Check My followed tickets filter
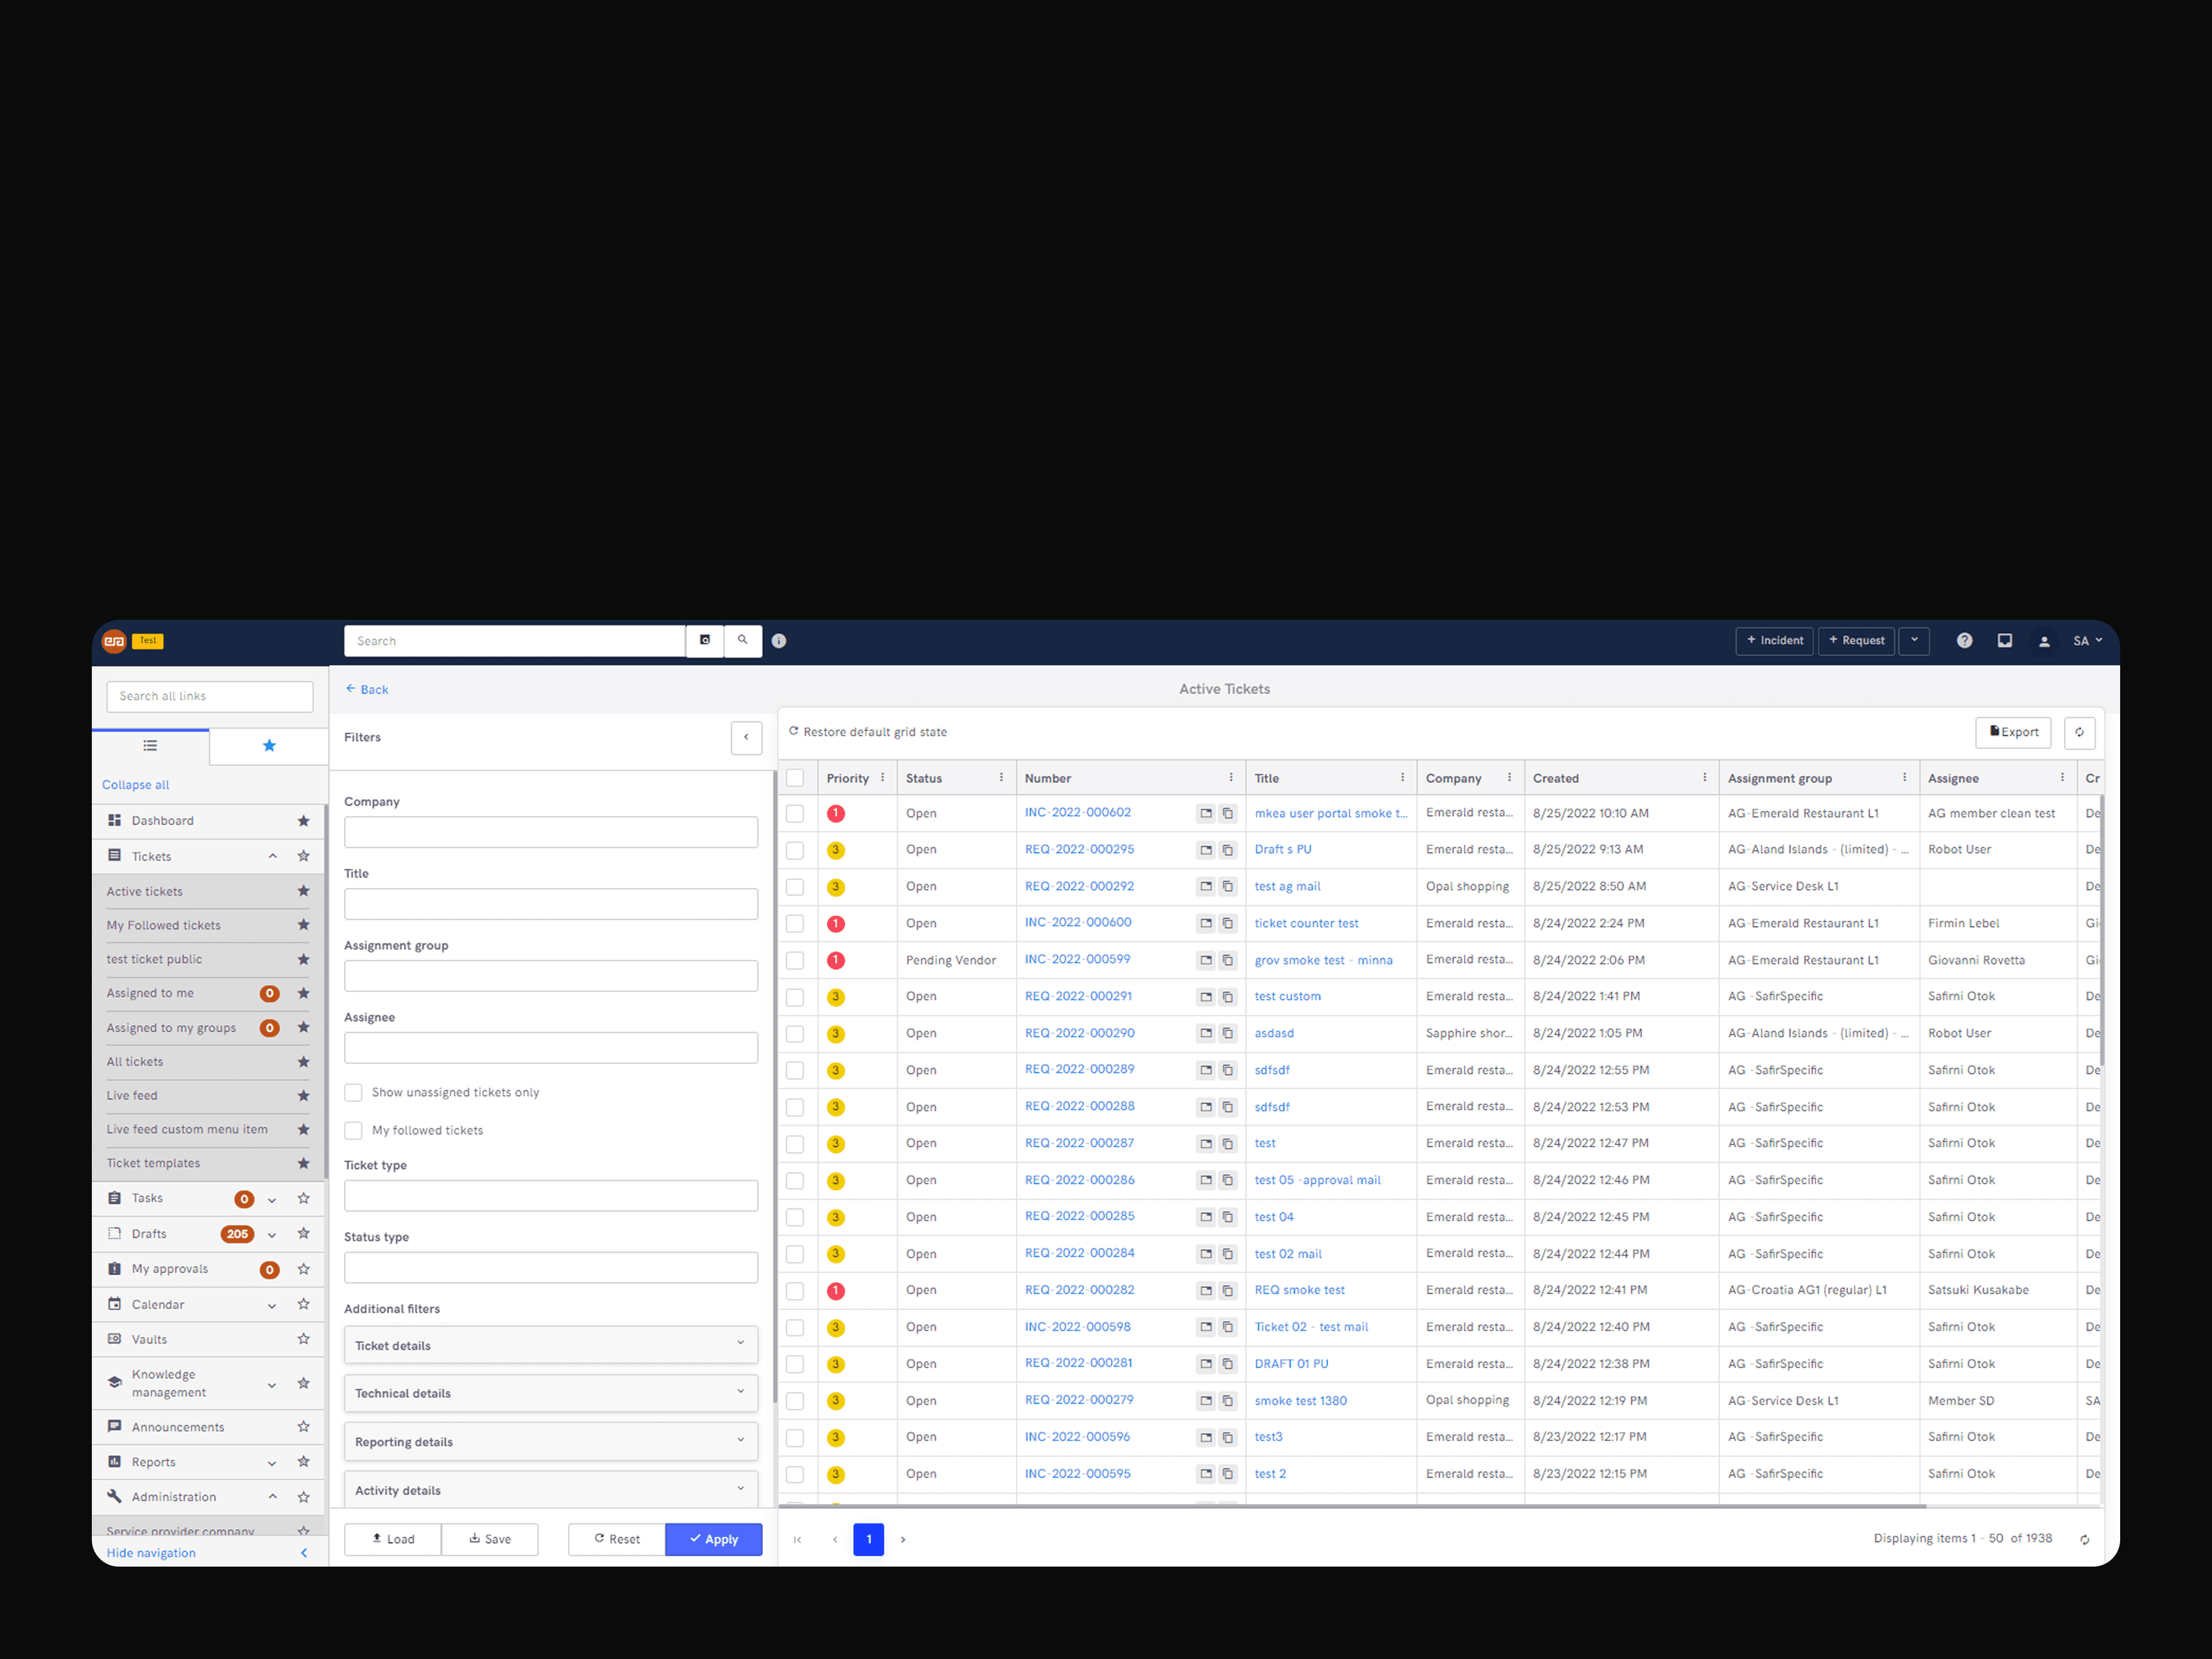2212x1659 pixels. [x=354, y=1131]
